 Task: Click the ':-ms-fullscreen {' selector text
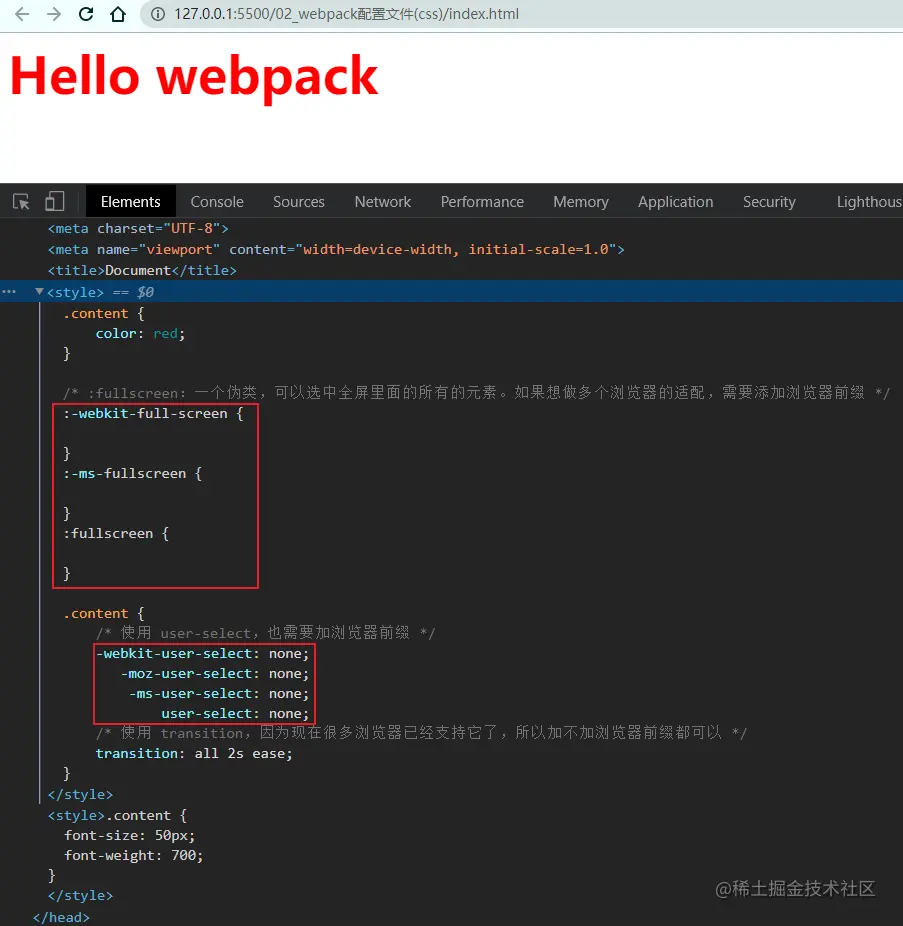(x=133, y=474)
